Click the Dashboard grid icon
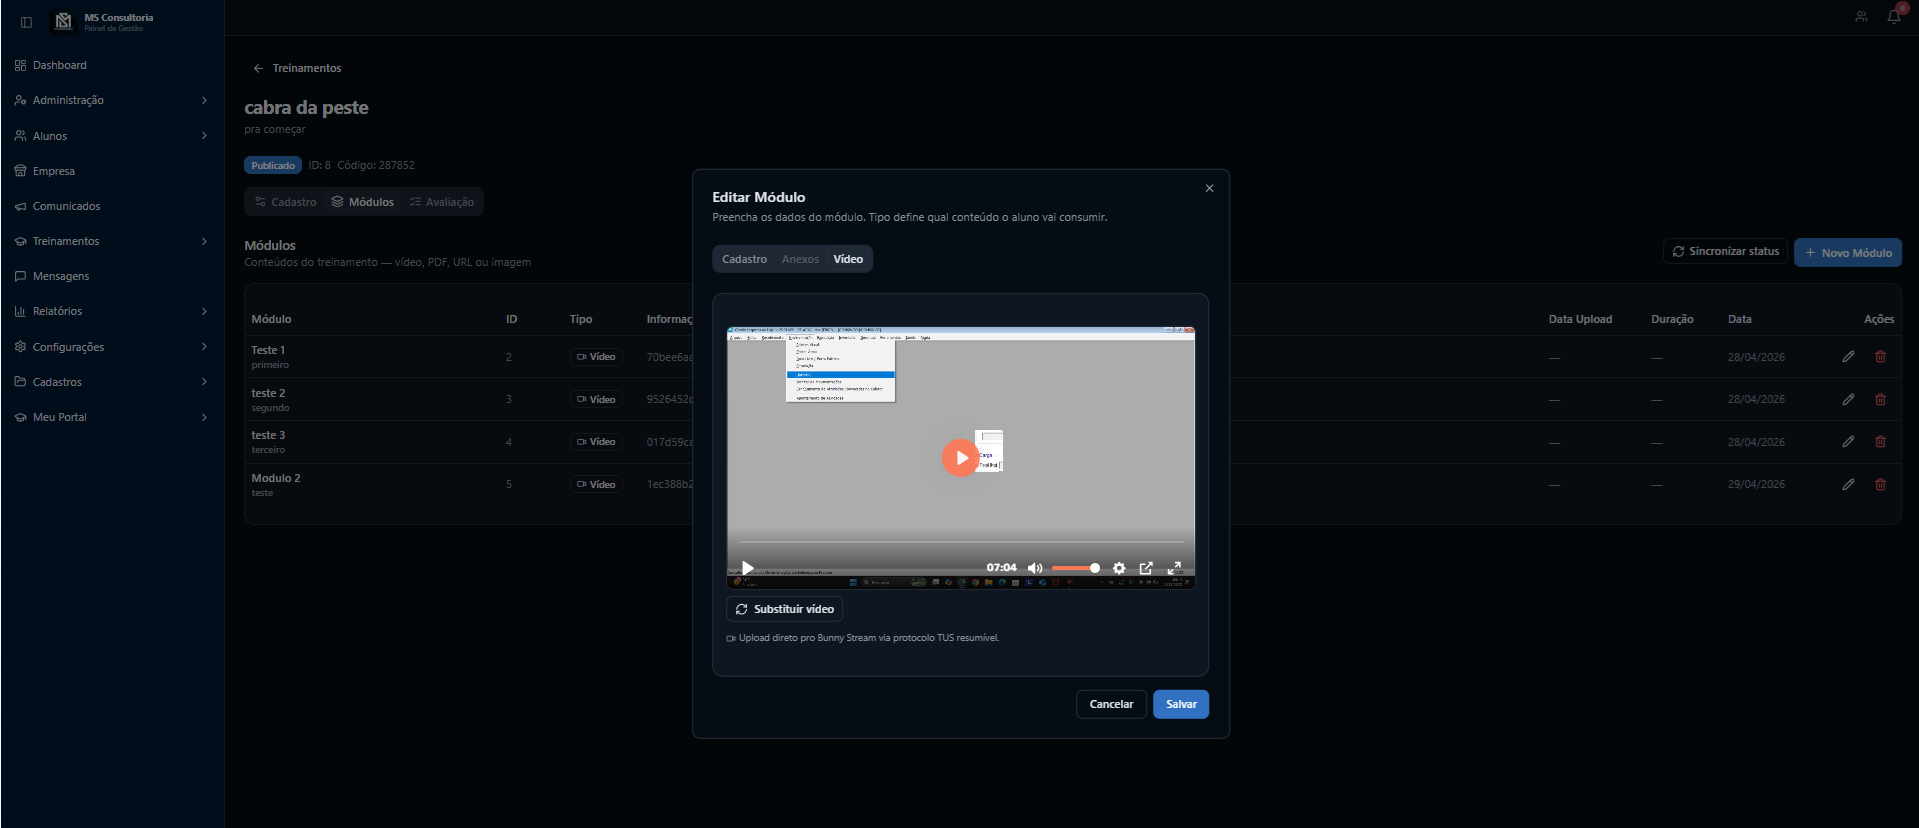The image size is (1919, 828). 20,65
